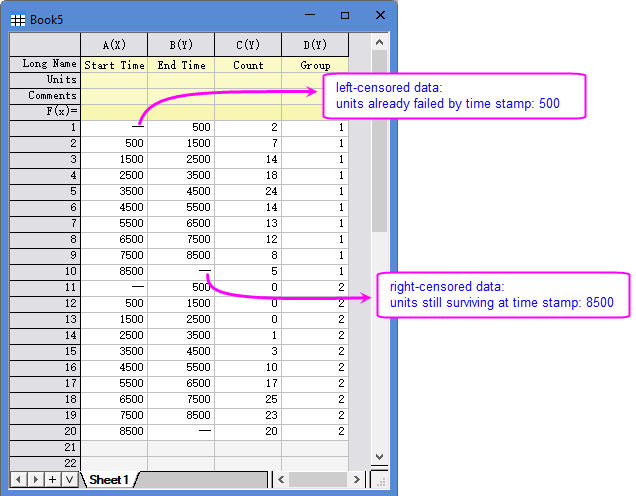Screen dimensions: 636x496
Task: Click the worksheet select-all corner cell
Action: 45,45
